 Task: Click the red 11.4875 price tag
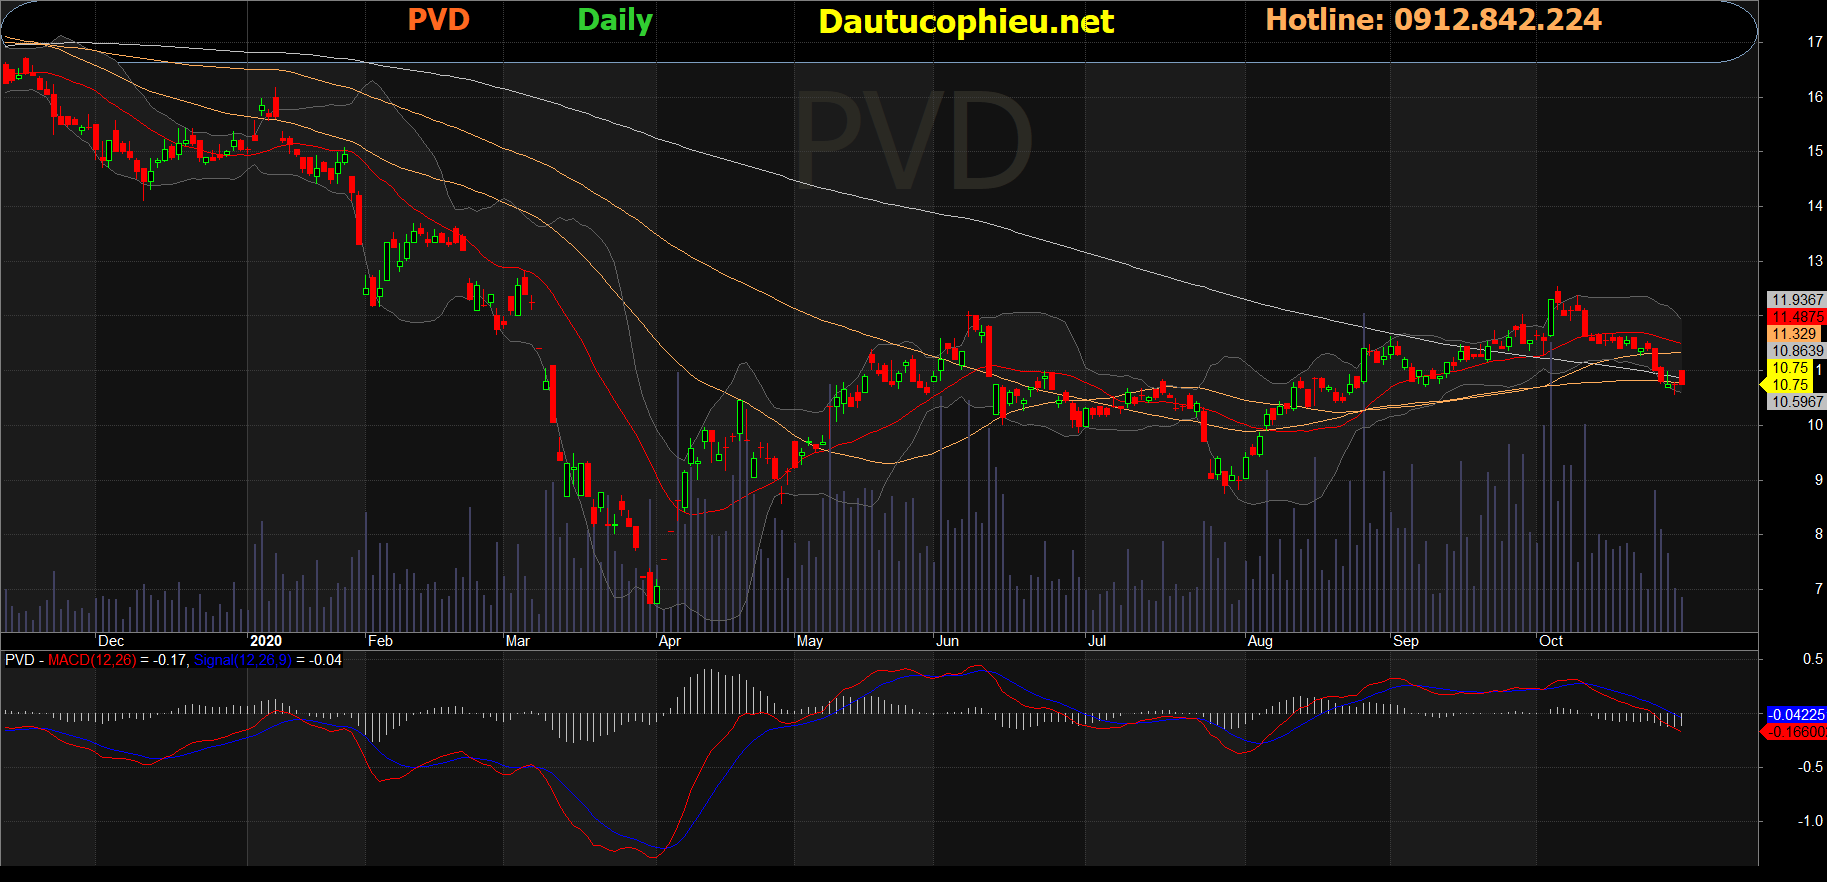[1797, 317]
